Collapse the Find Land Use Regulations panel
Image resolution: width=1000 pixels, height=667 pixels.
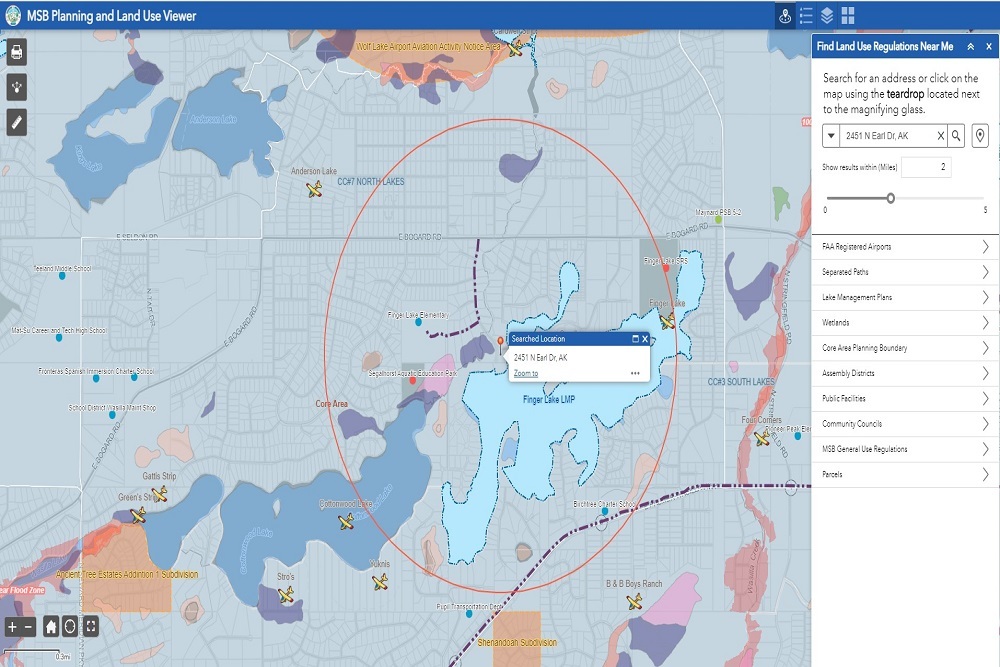(970, 47)
